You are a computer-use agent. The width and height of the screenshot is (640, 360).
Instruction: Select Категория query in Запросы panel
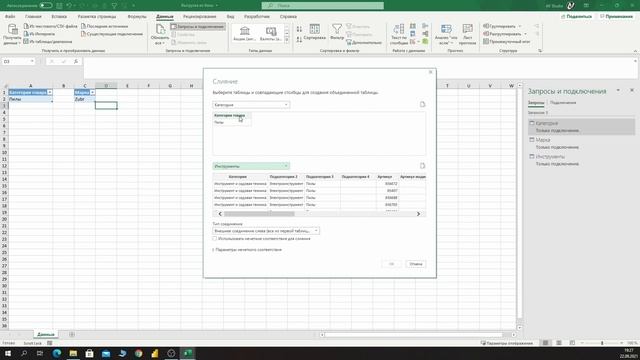(582, 127)
